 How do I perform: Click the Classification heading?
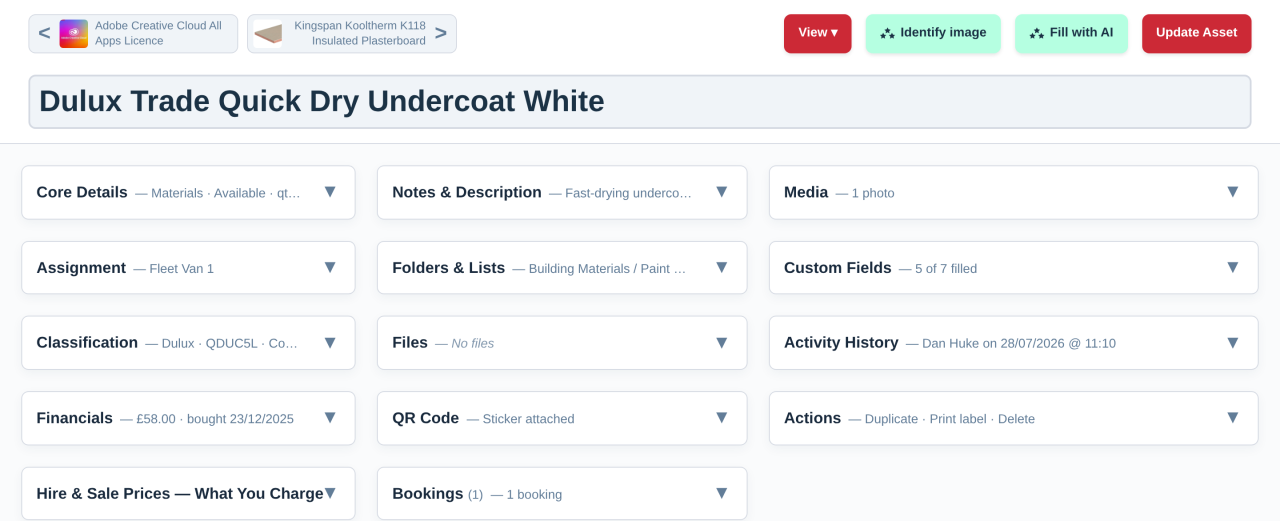pos(87,343)
